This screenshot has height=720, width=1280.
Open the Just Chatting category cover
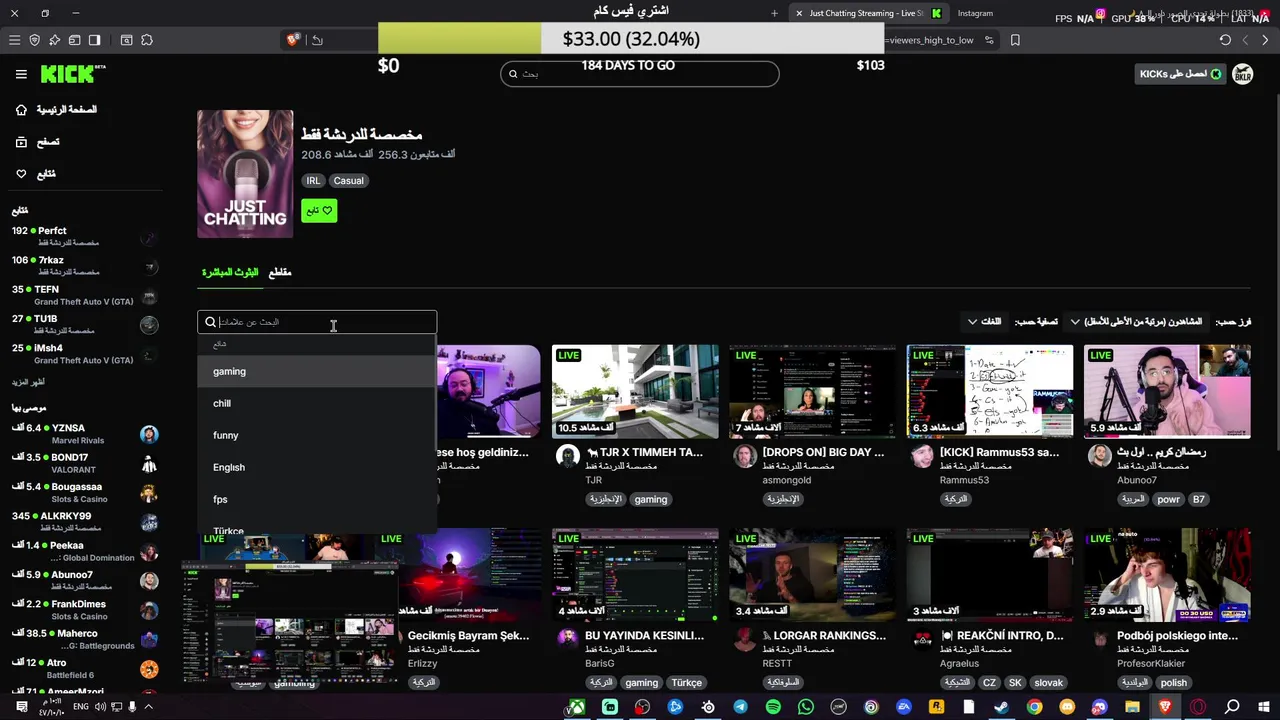point(245,174)
